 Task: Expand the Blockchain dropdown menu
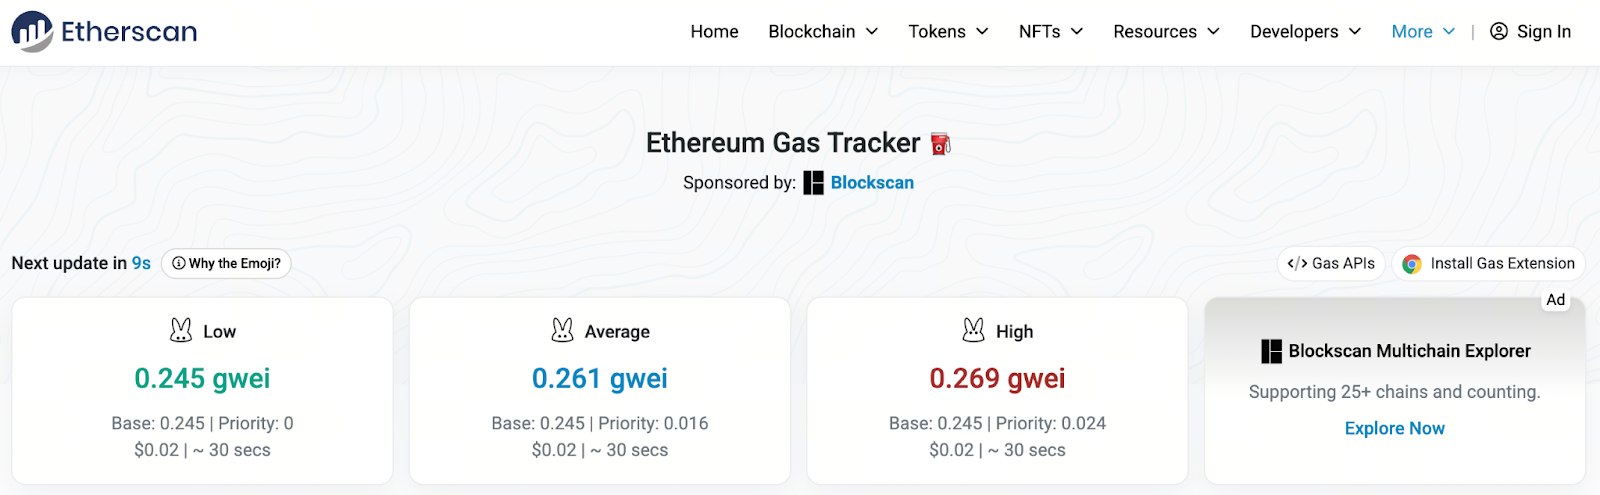[x=823, y=32]
